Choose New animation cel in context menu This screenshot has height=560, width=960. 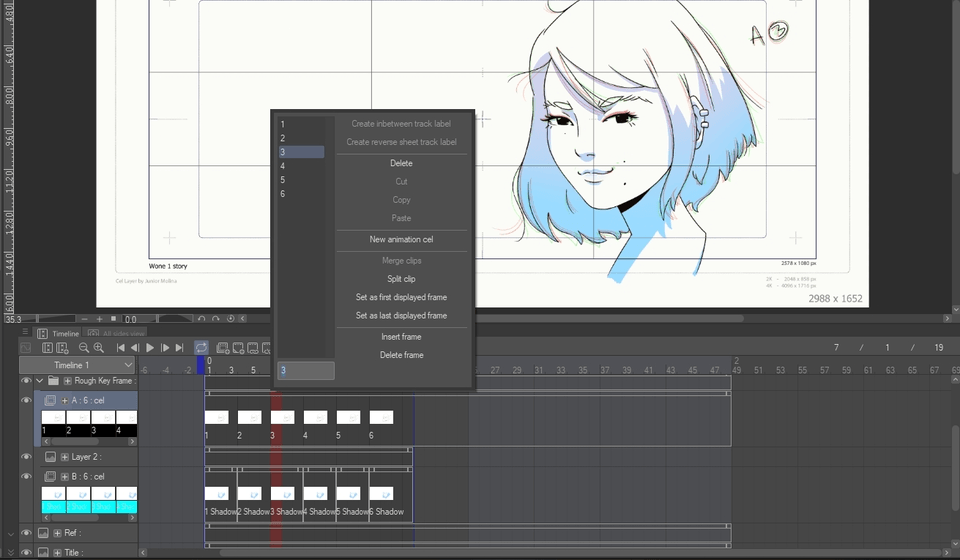click(x=402, y=239)
